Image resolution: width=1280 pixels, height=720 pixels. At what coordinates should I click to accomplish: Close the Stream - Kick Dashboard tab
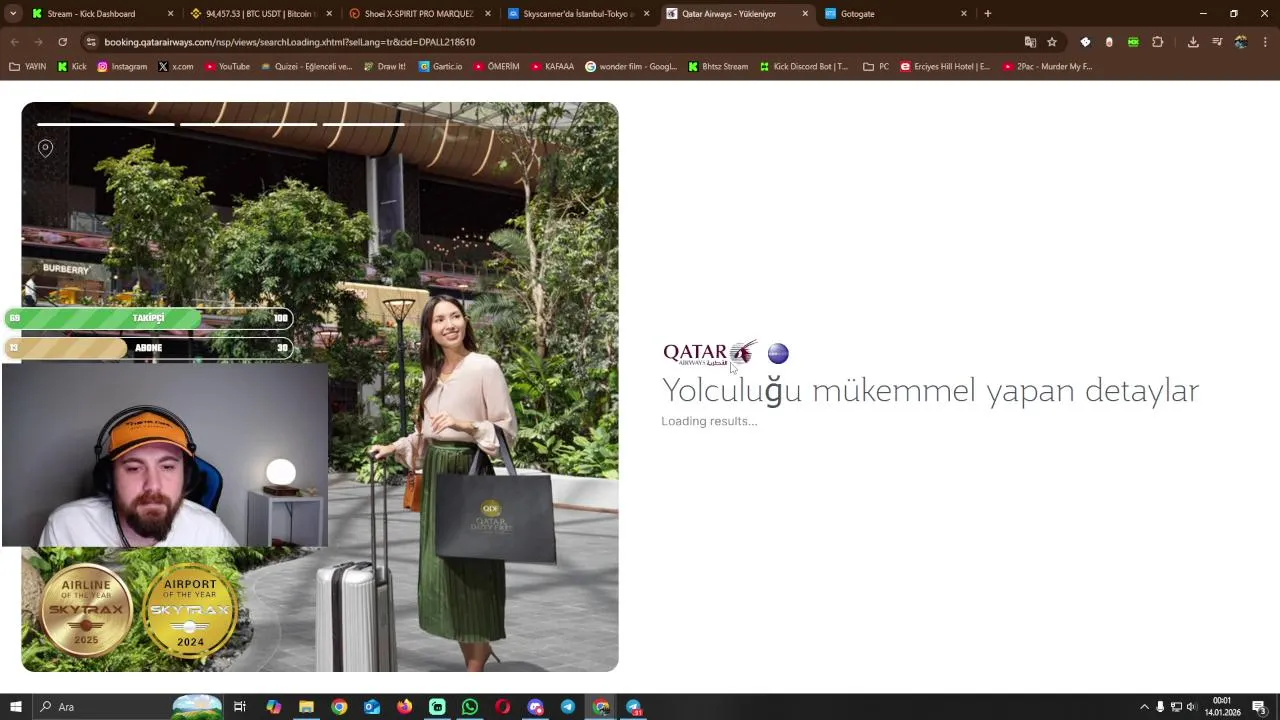170,14
